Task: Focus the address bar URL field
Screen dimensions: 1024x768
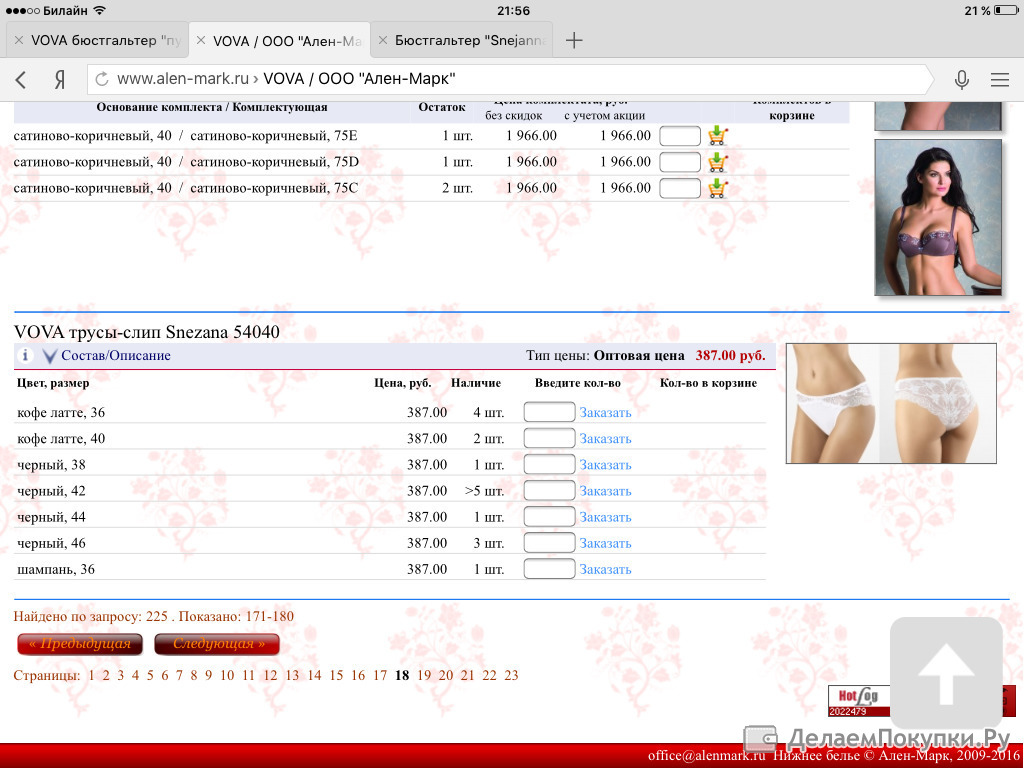Action: 509,80
